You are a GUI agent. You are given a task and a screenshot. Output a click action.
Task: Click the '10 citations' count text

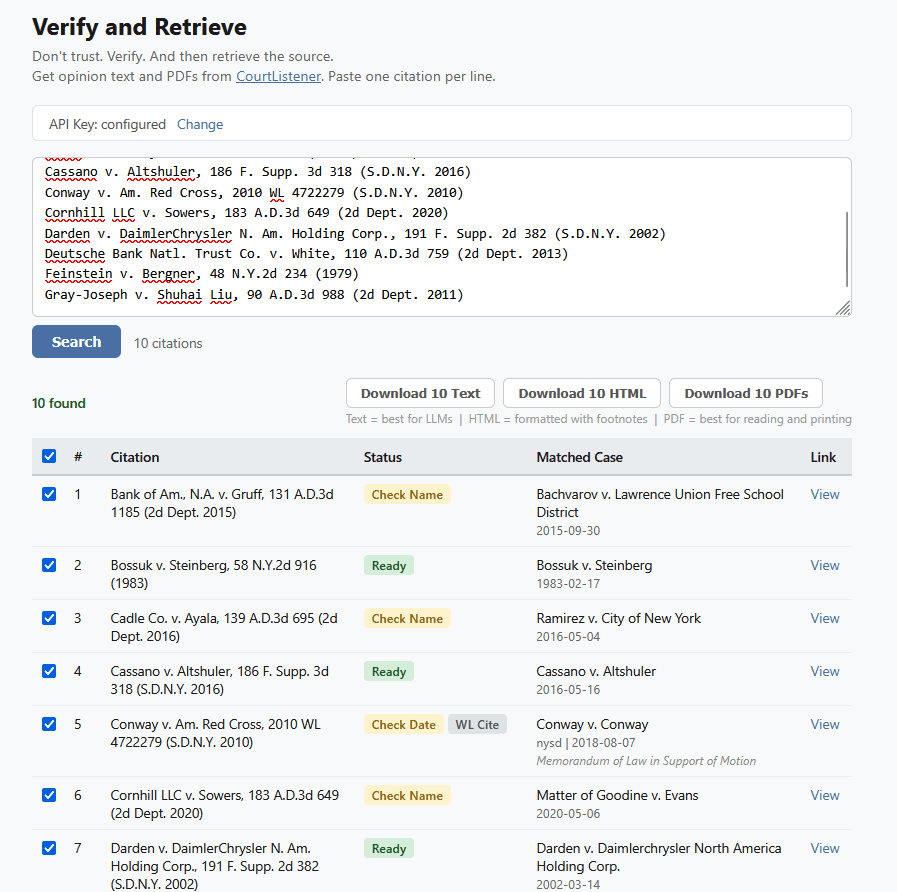168,343
